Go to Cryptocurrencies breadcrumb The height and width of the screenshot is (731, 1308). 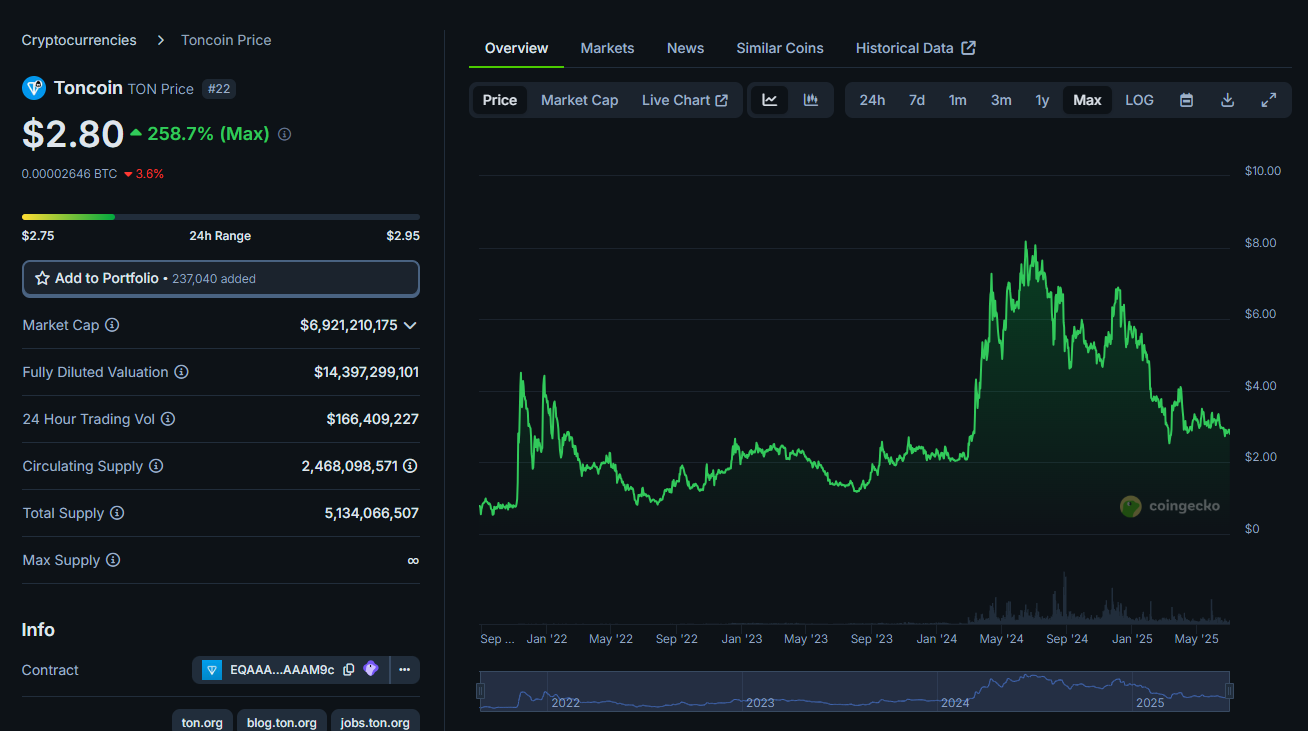pos(79,40)
